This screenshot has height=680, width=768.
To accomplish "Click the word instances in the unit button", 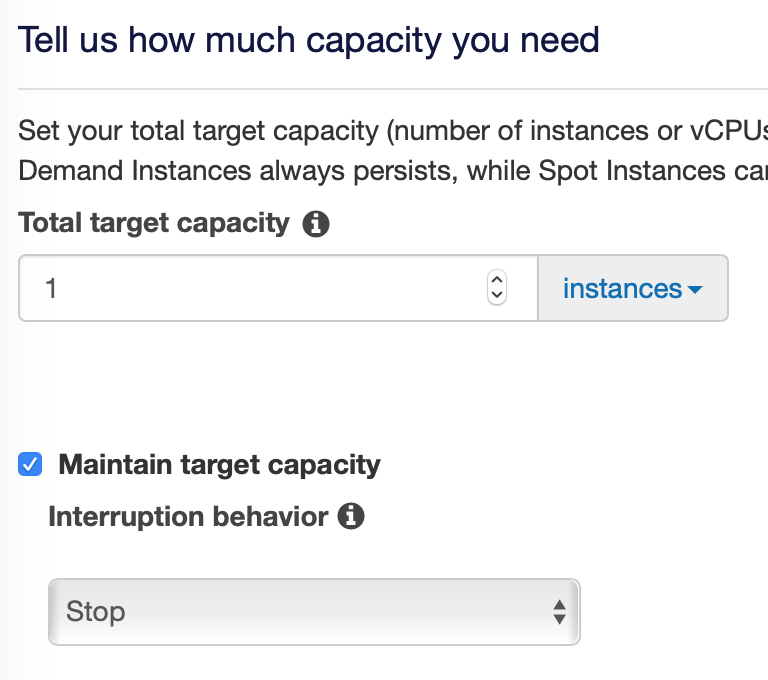I will point(622,288).
